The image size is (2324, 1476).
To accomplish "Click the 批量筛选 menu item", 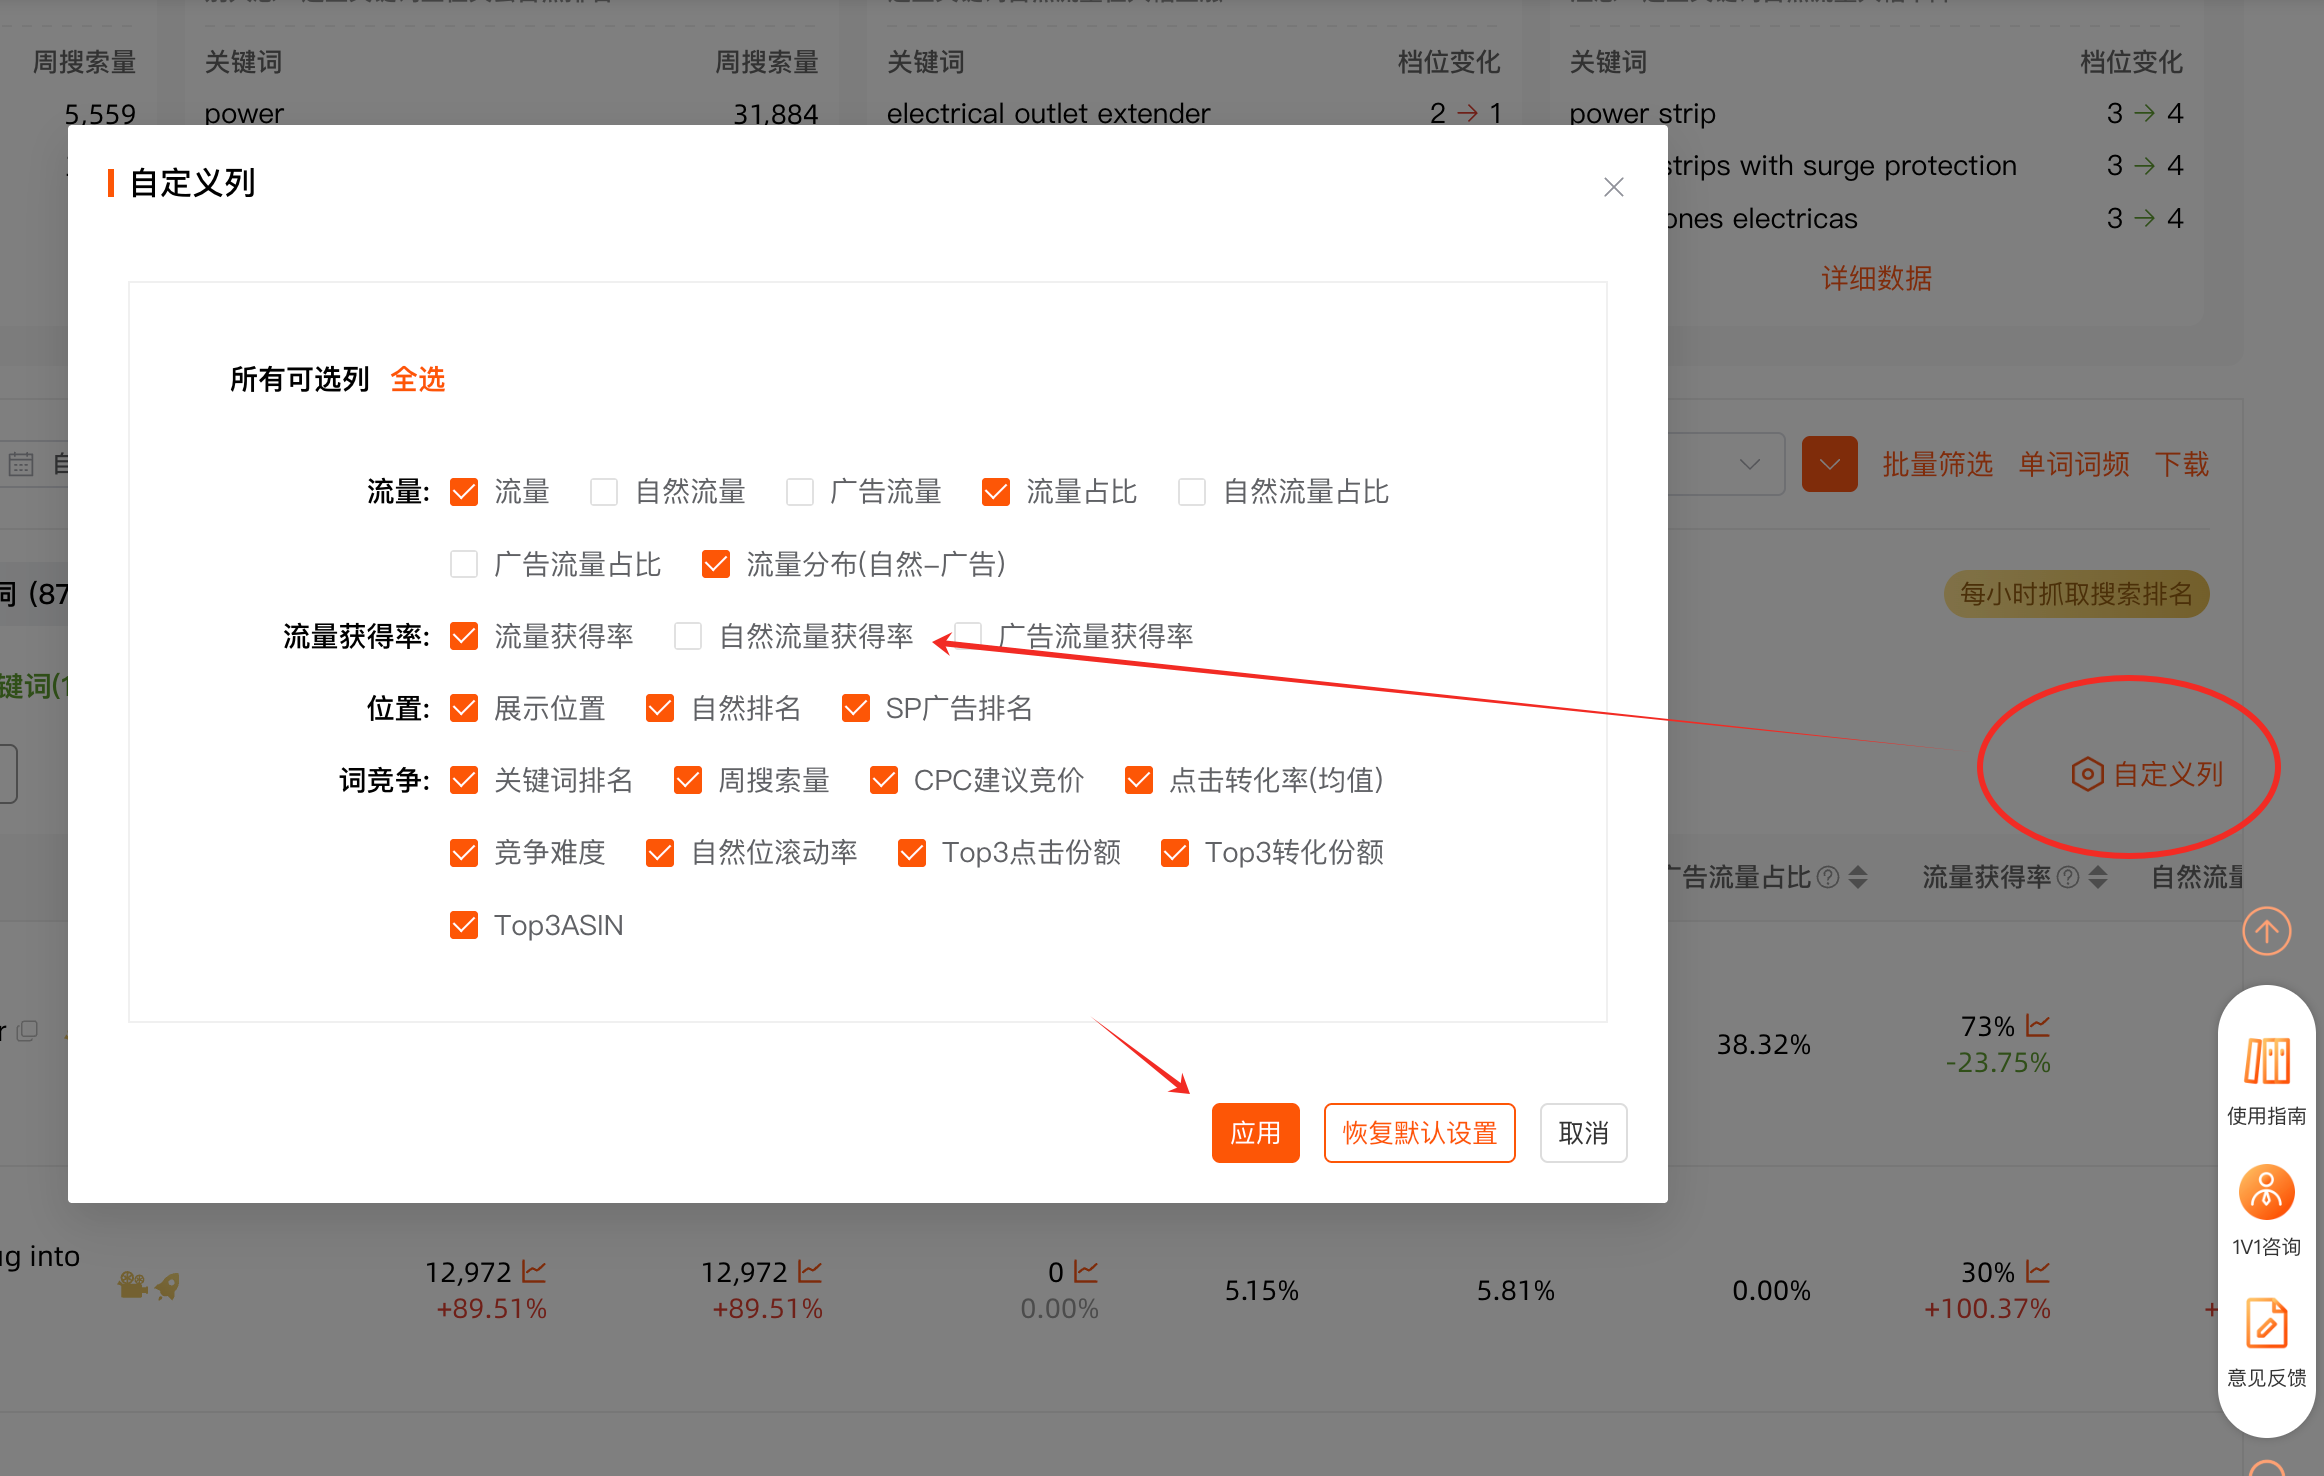I will [1937, 464].
